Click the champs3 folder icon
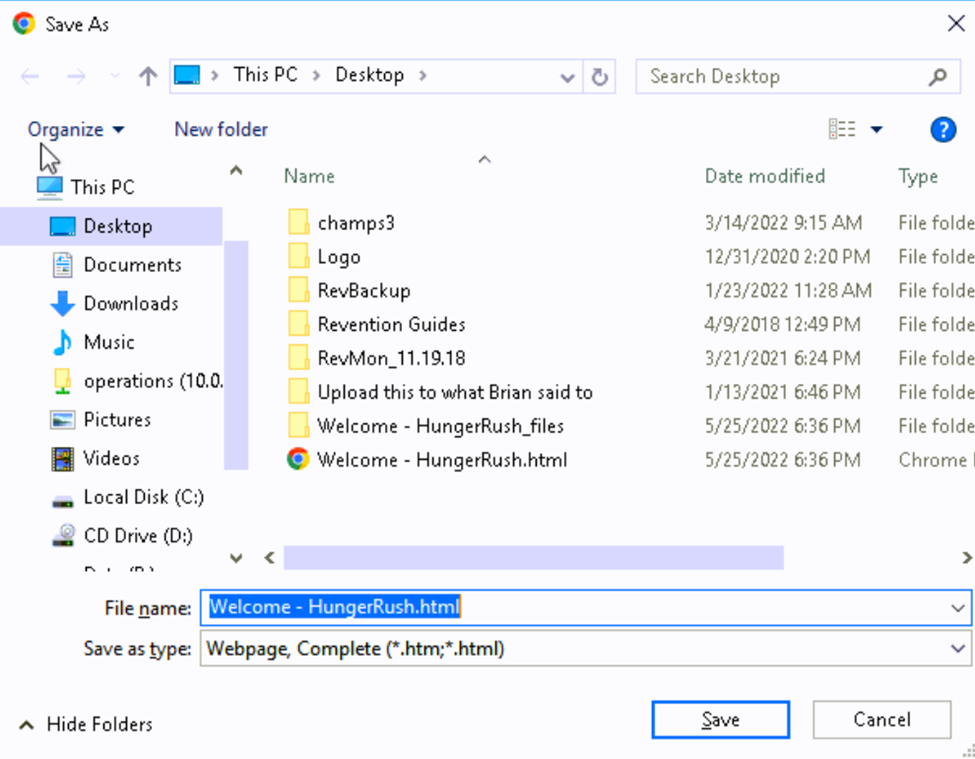 coord(298,222)
